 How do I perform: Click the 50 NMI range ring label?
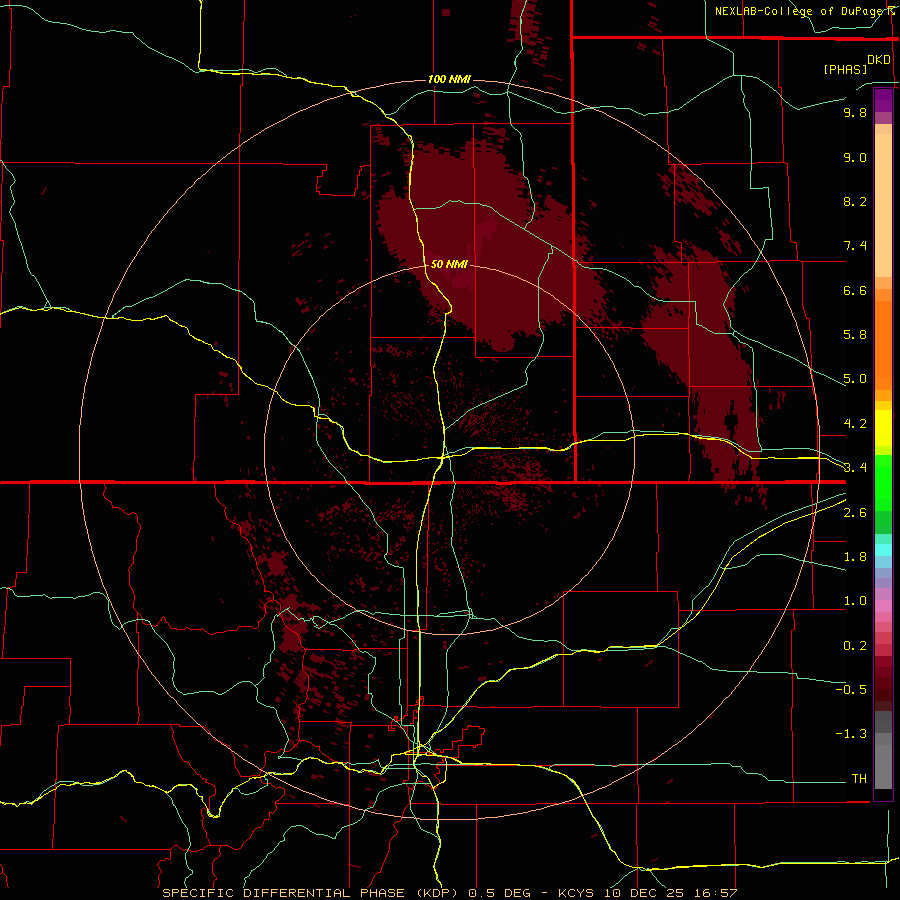[x=449, y=264]
